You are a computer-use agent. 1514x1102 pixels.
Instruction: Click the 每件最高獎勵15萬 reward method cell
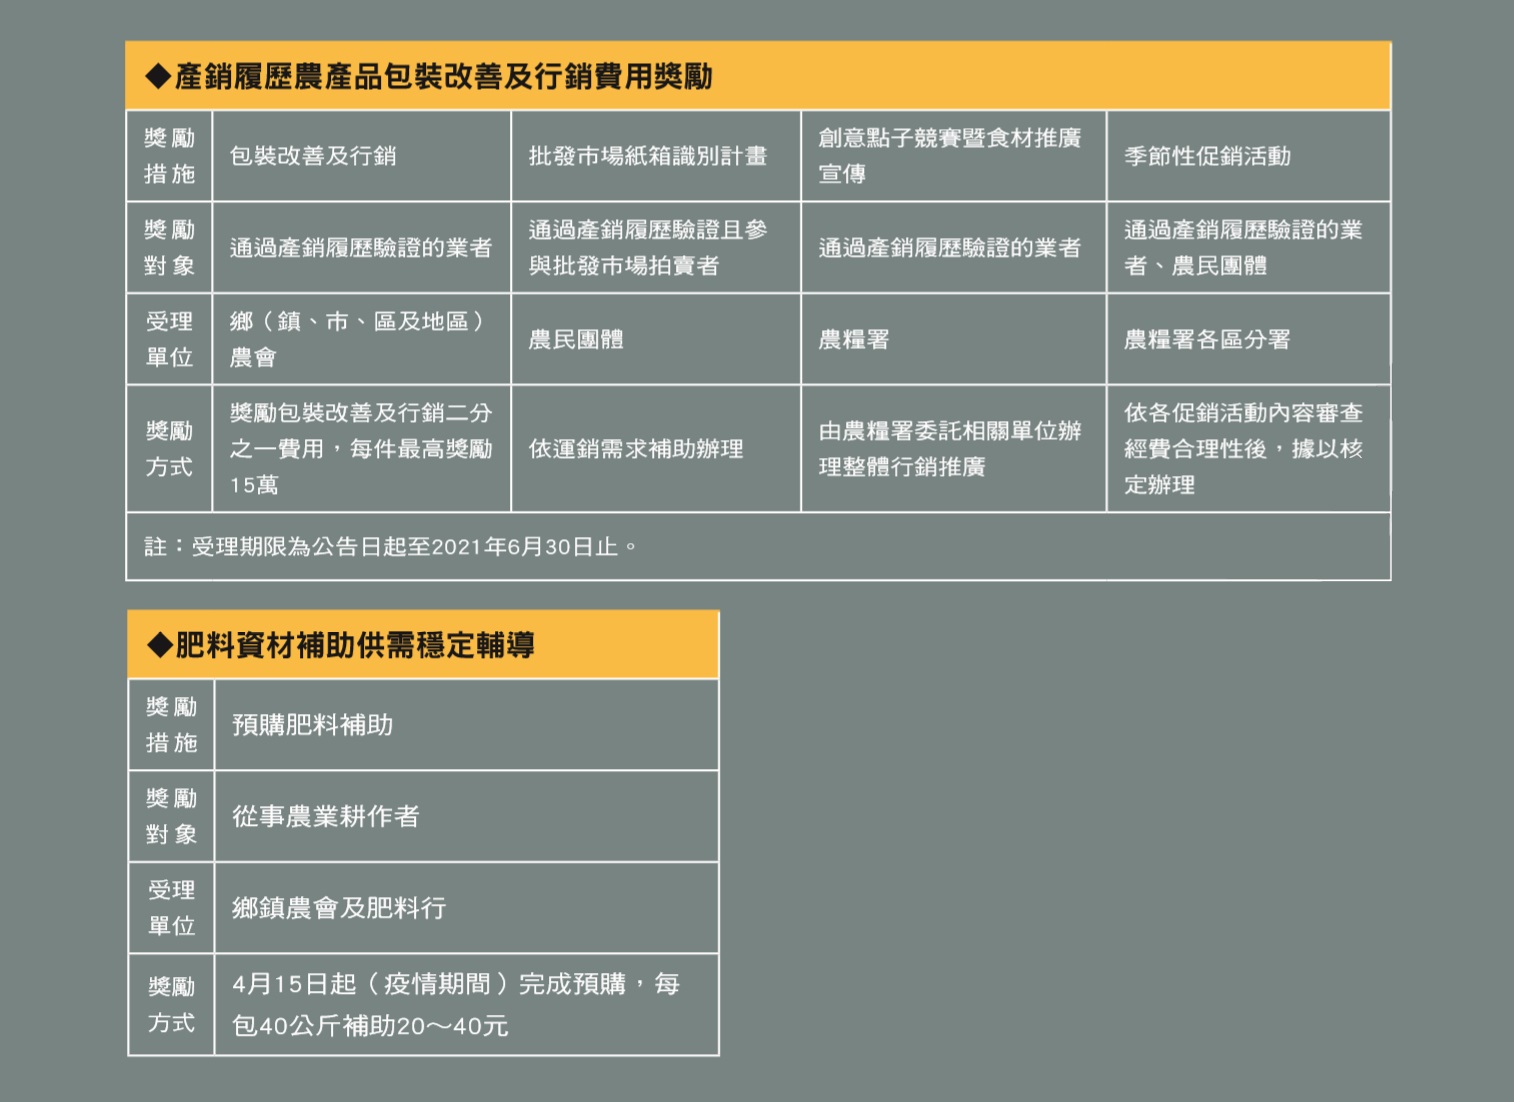point(361,449)
